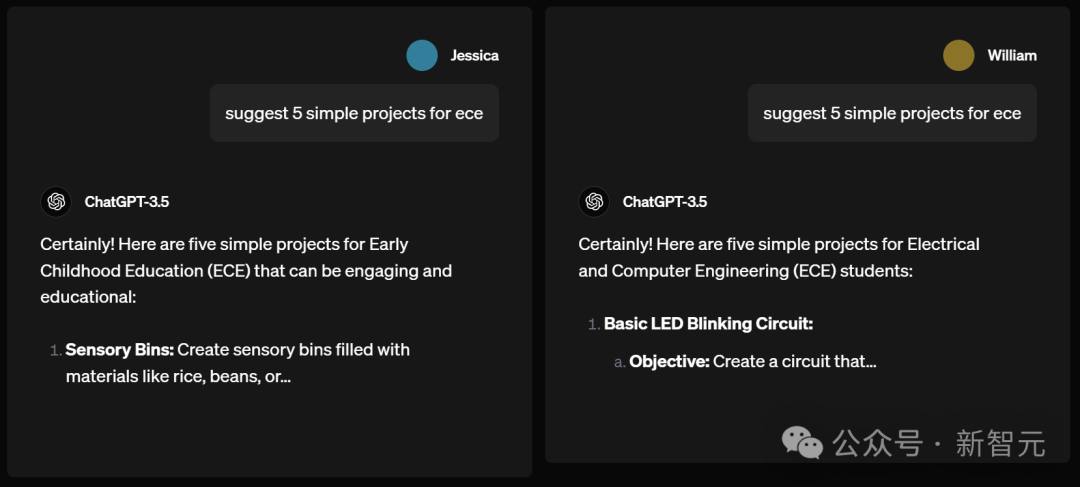1080x487 pixels.
Task: Click the Early Childhood Education response paragraph
Action: pos(246,270)
